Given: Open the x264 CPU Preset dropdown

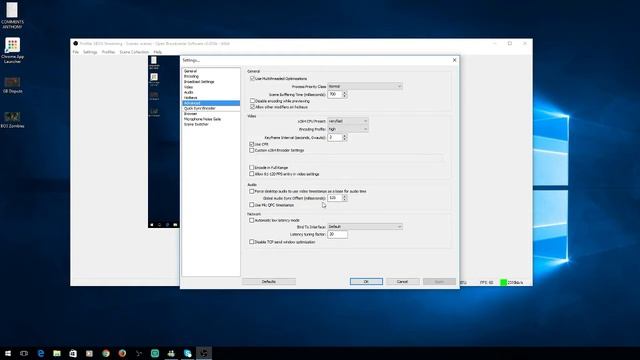Looking at the screenshot, I should [348, 121].
